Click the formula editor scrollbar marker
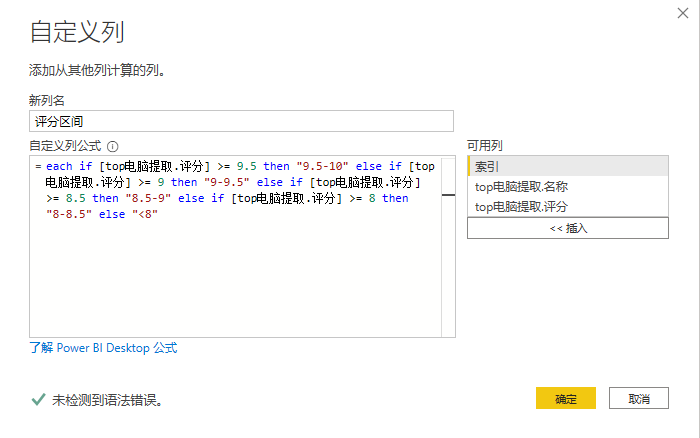Screen dimensions: 700x438 448,195
